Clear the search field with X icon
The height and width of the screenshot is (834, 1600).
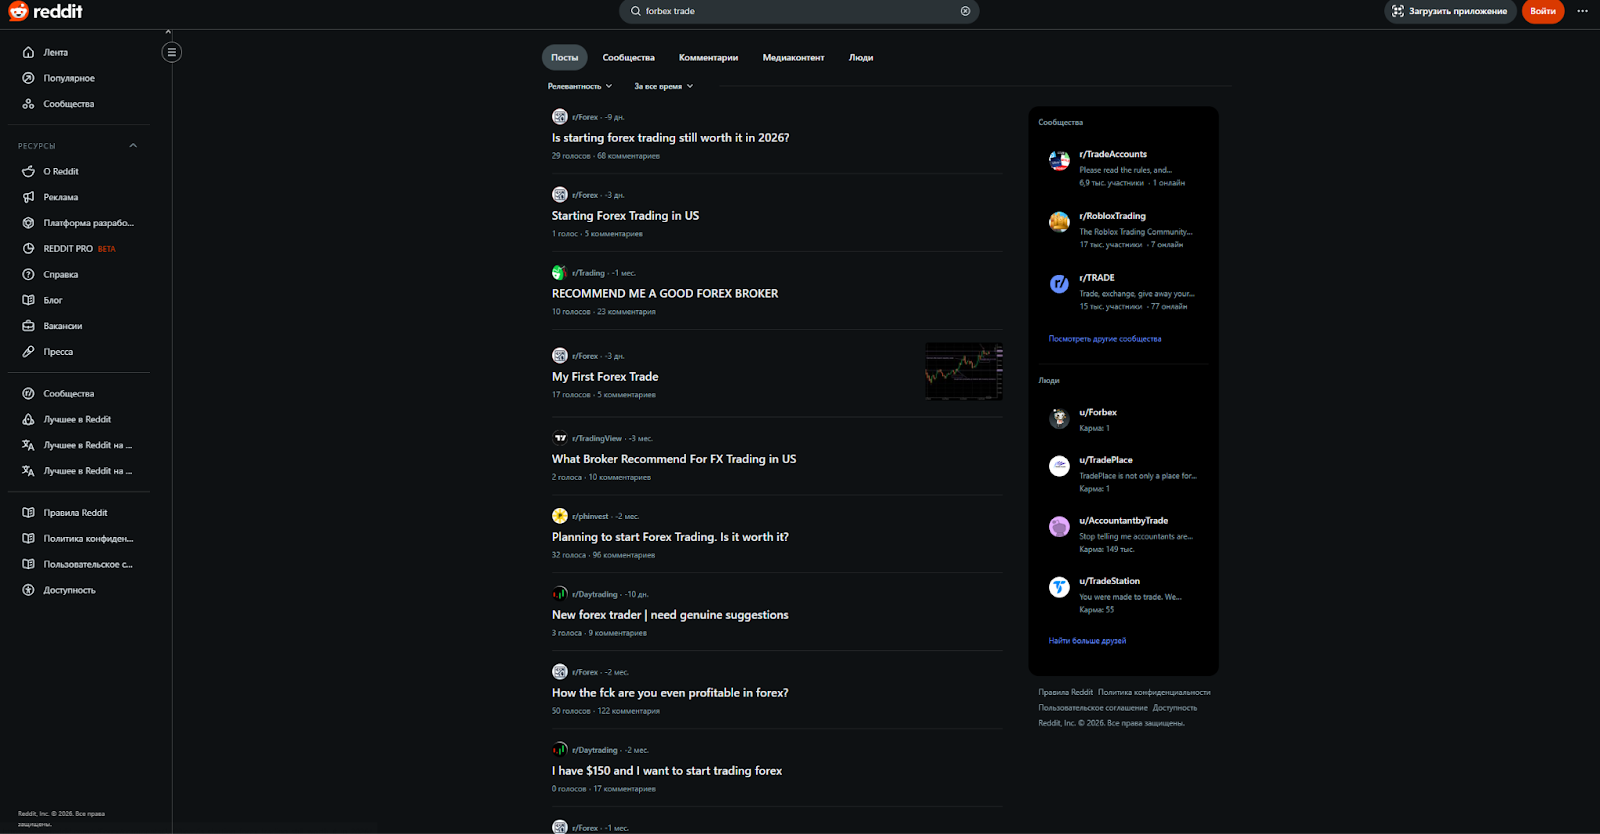coord(965,11)
